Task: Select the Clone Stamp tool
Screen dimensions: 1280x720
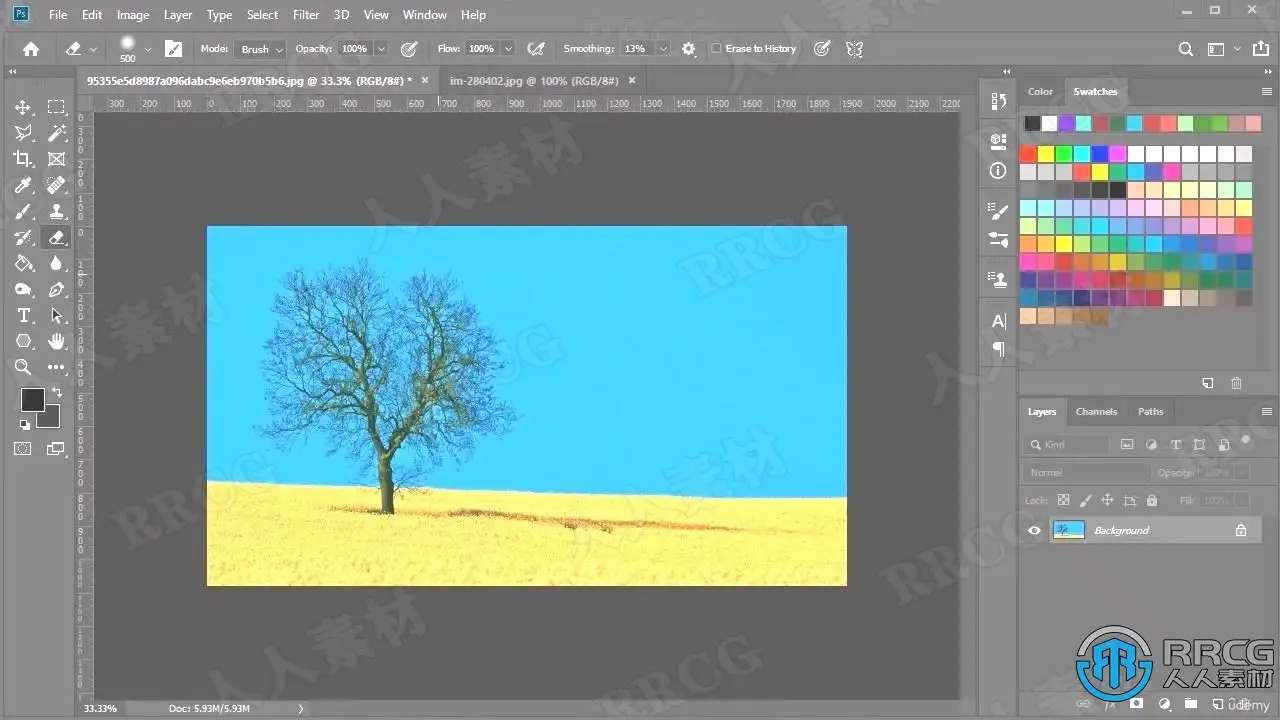Action: click(57, 211)
